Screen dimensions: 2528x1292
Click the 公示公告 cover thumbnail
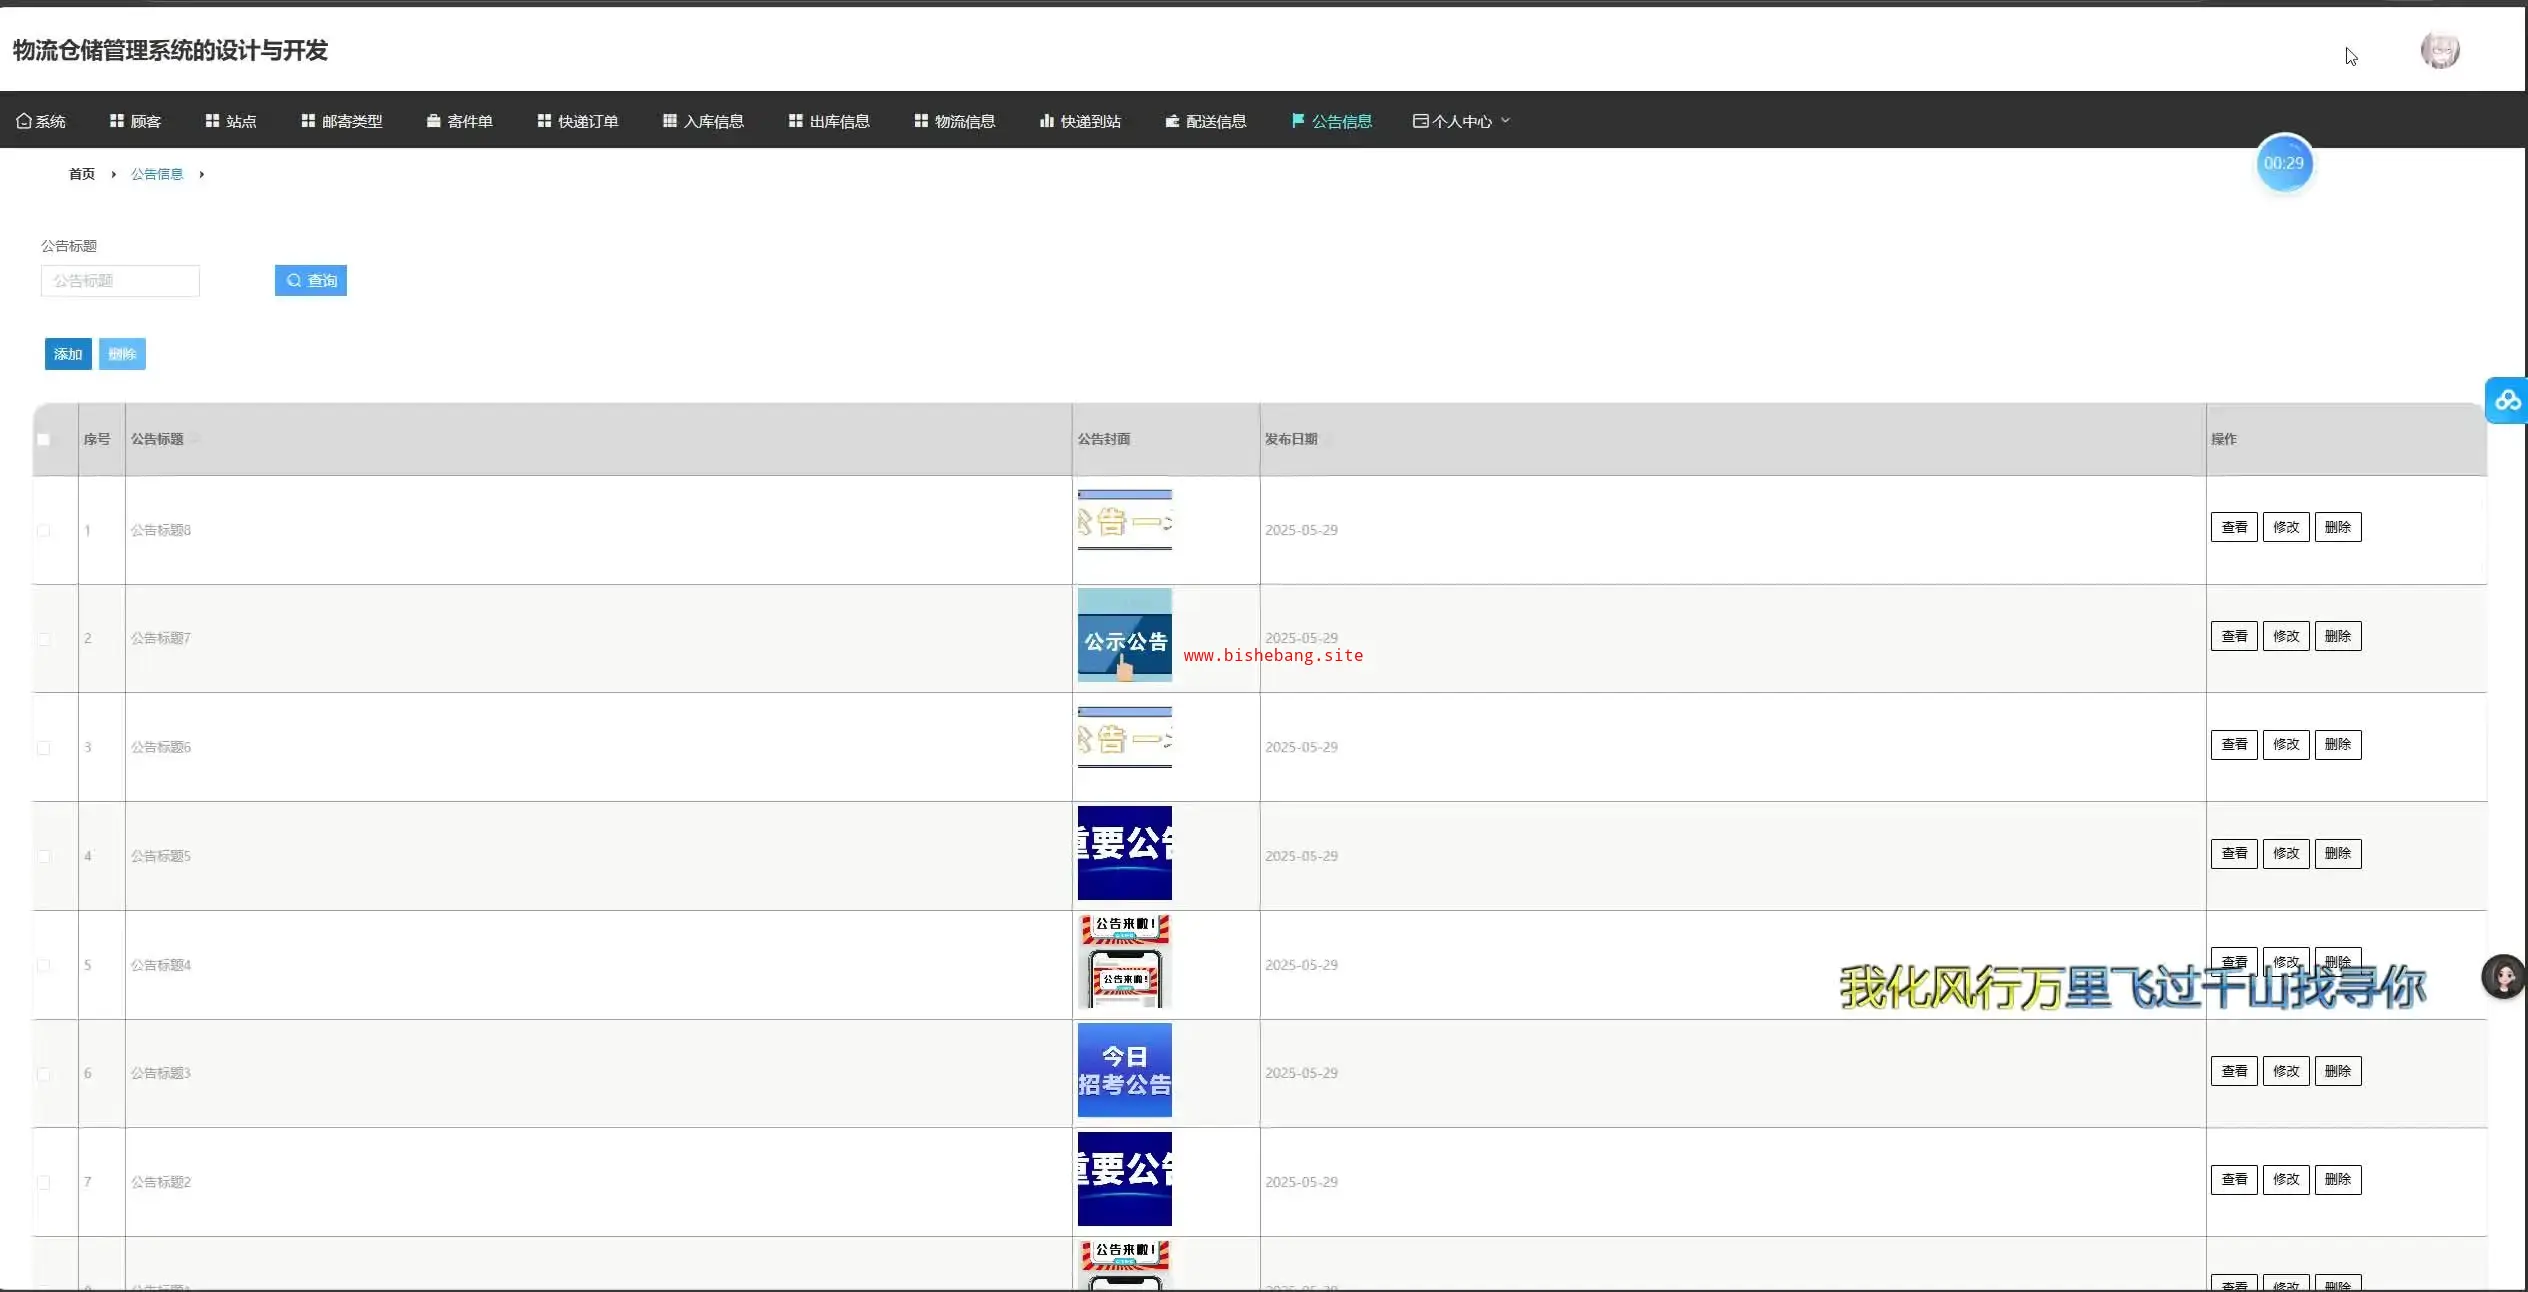1124,636
